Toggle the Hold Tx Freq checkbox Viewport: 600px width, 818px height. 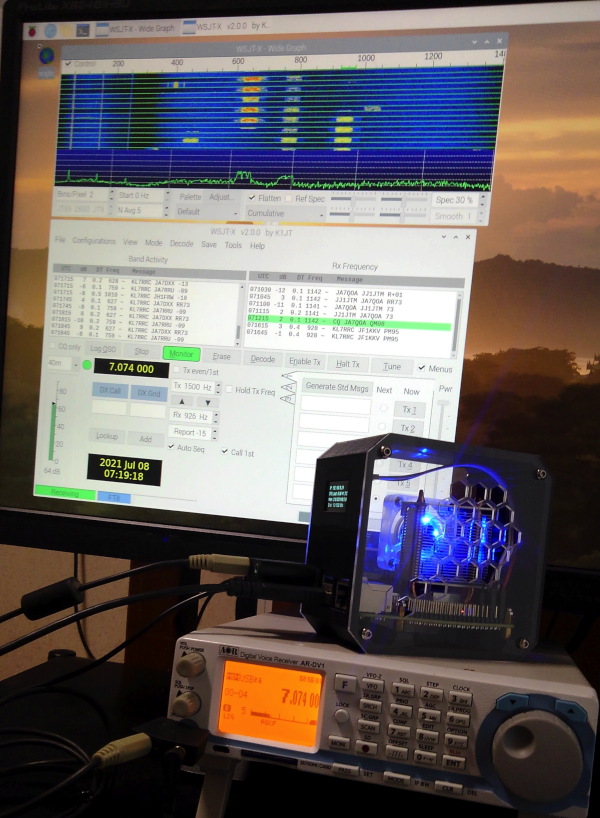pyautogui.click(x=229, y=390)
